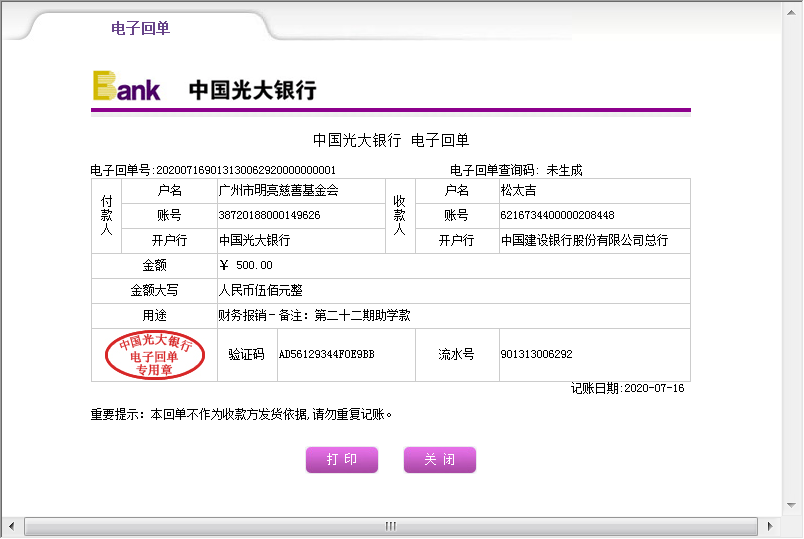Click 电子回单查询码 status 未生成

(x=565, y=170)
